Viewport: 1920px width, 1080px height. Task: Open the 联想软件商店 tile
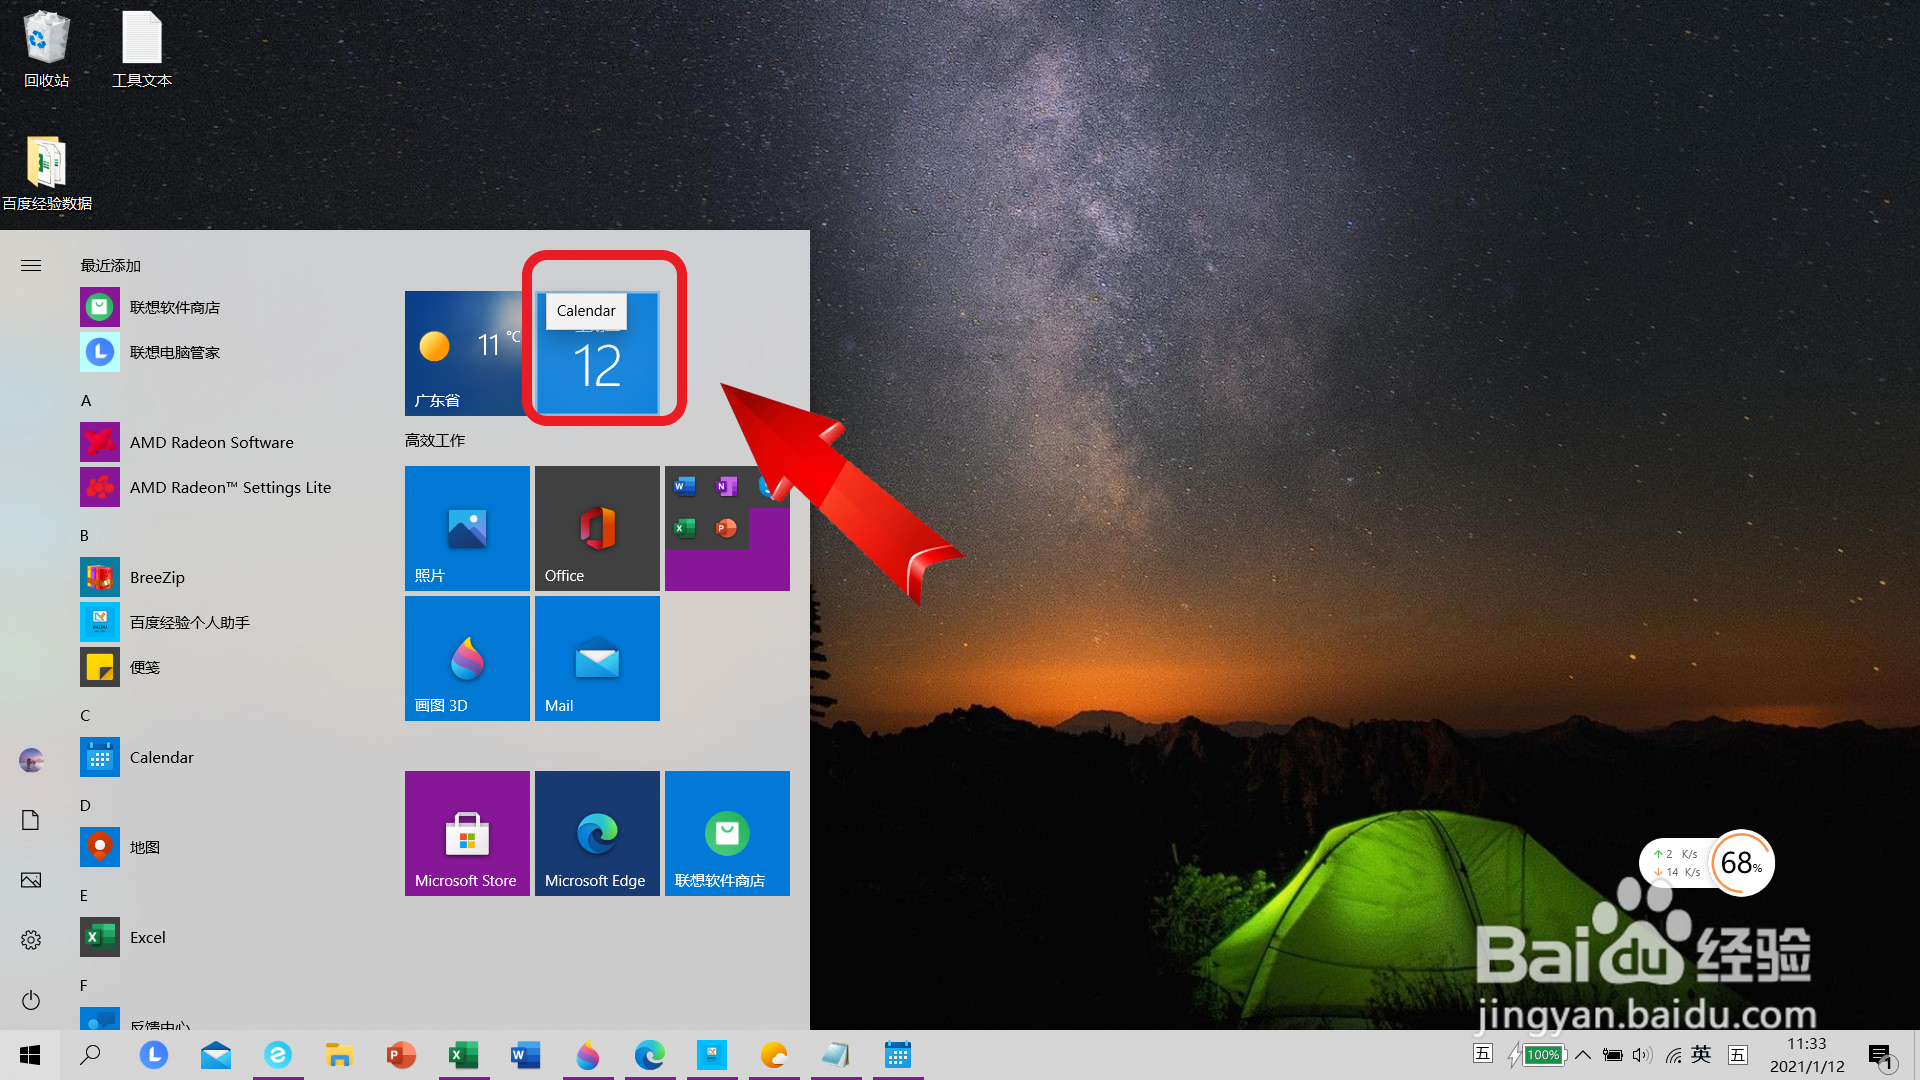point(727,833)
